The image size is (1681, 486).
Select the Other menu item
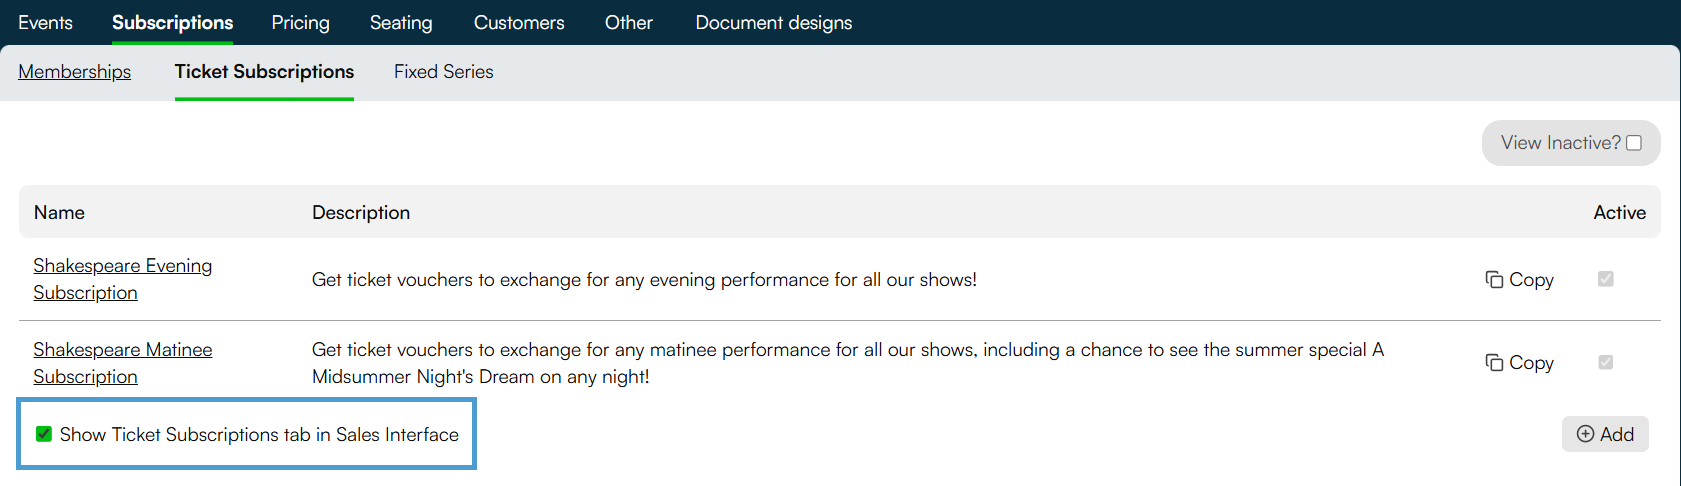point(629,22)
